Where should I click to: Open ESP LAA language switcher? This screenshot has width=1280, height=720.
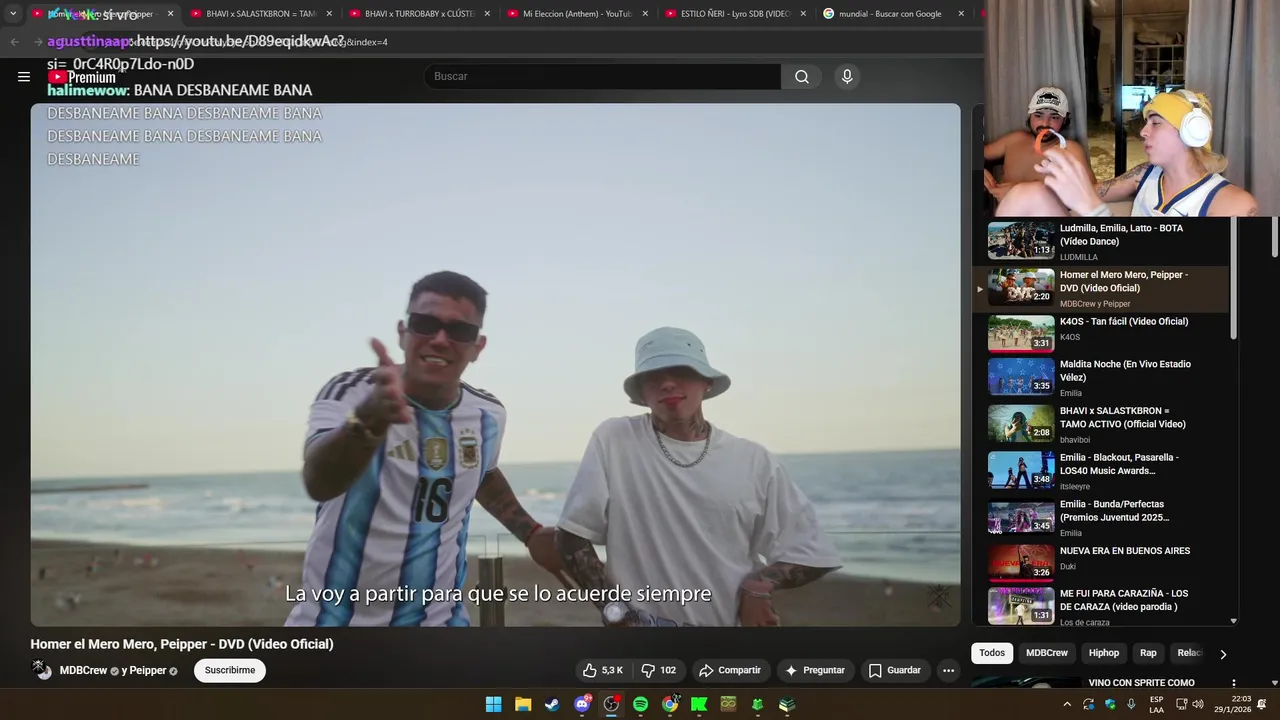pos(1156,704)
